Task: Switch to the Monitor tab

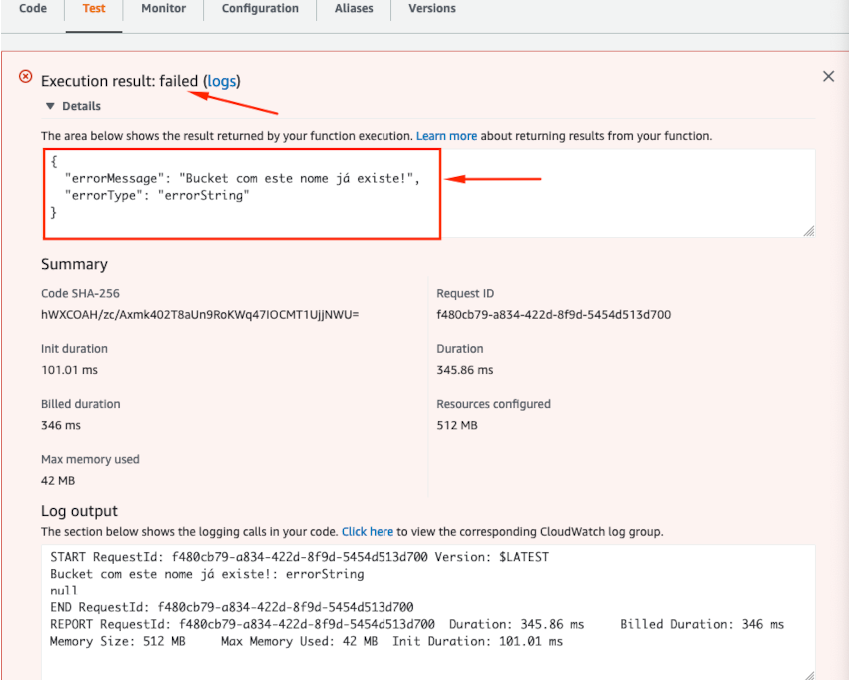Action: click(x=163, y=9)
